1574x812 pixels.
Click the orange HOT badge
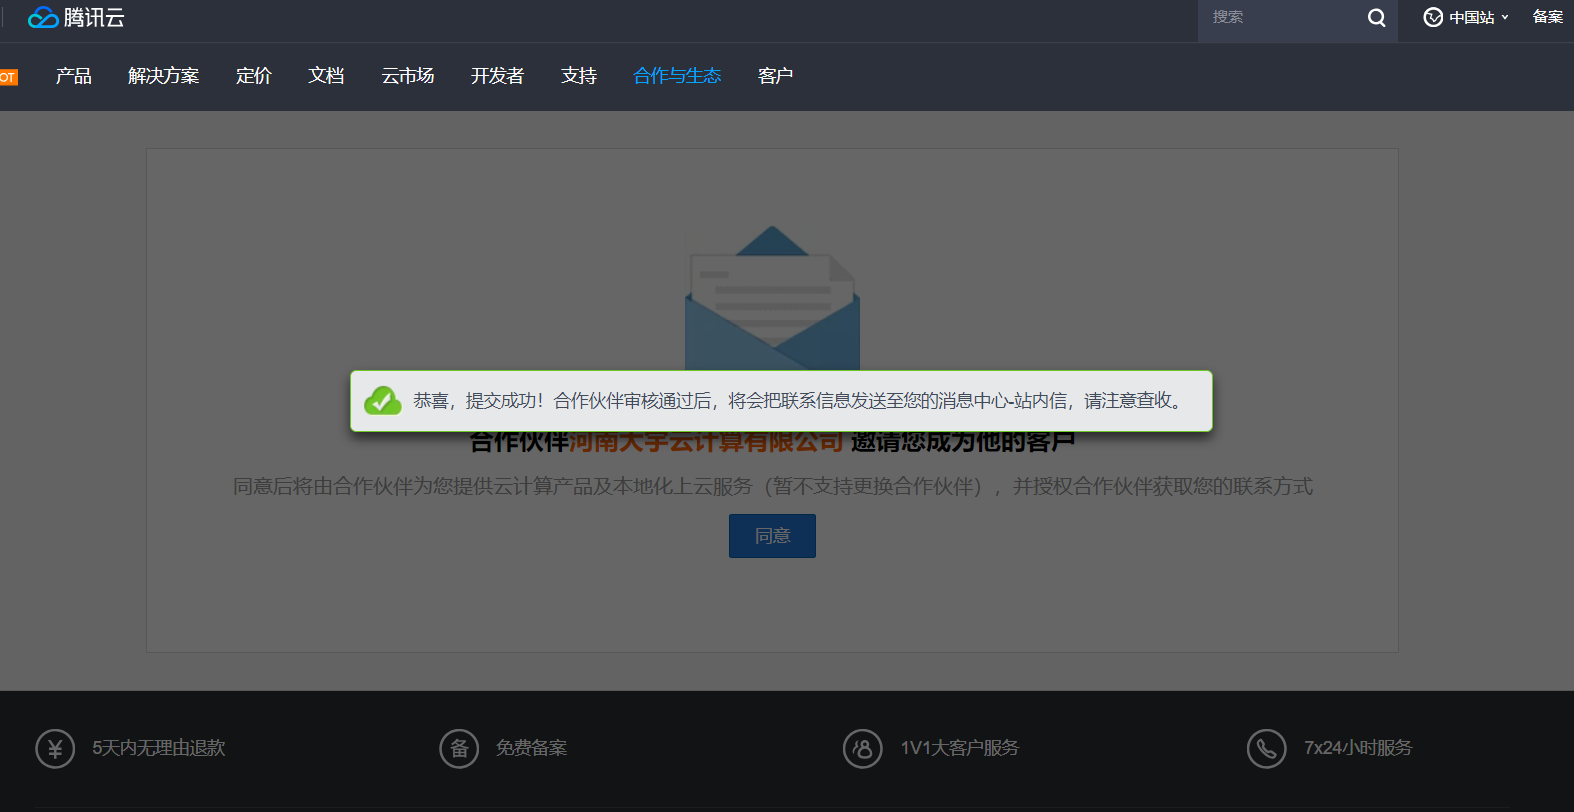[x=8, y=77]
